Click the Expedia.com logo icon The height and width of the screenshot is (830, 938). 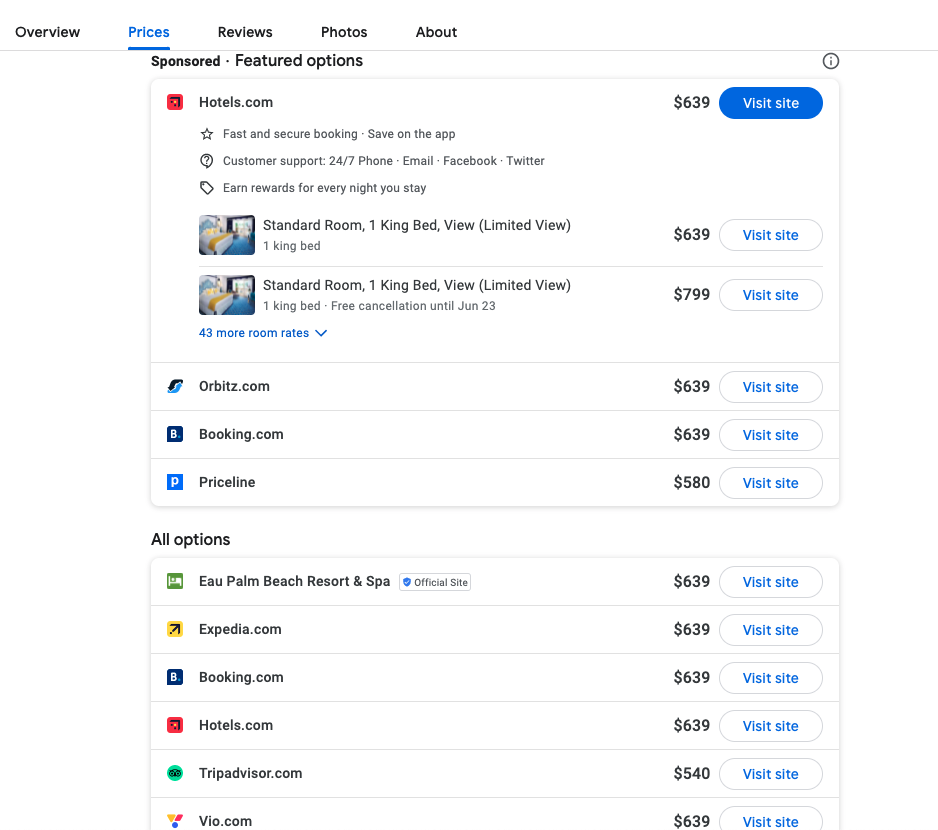pyautogui.click(x=175, y=629)
